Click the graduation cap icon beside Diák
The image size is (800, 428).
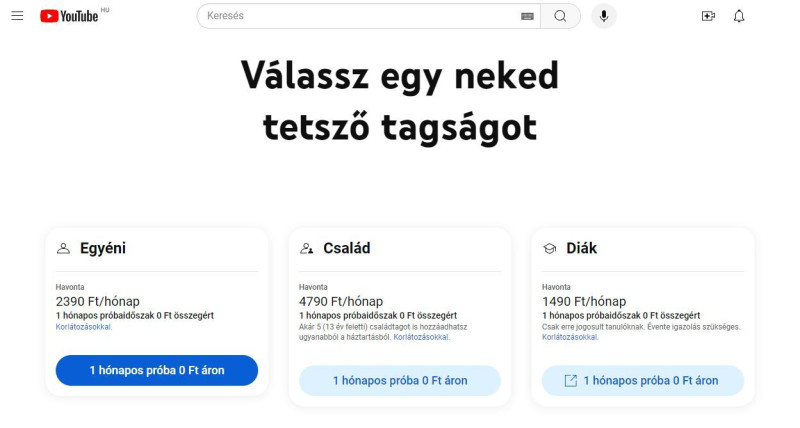(x=550, y=248)
